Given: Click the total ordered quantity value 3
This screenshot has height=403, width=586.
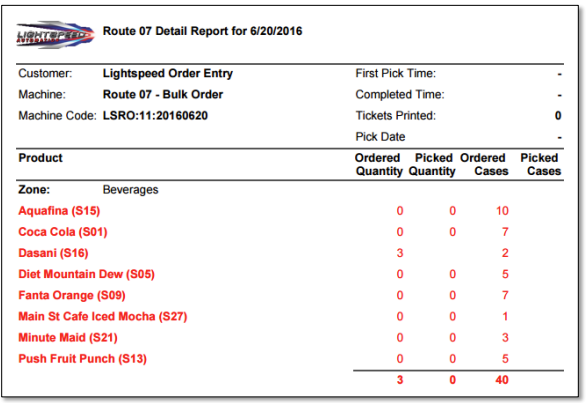Looking at the screenshot, I should (400, 380).
